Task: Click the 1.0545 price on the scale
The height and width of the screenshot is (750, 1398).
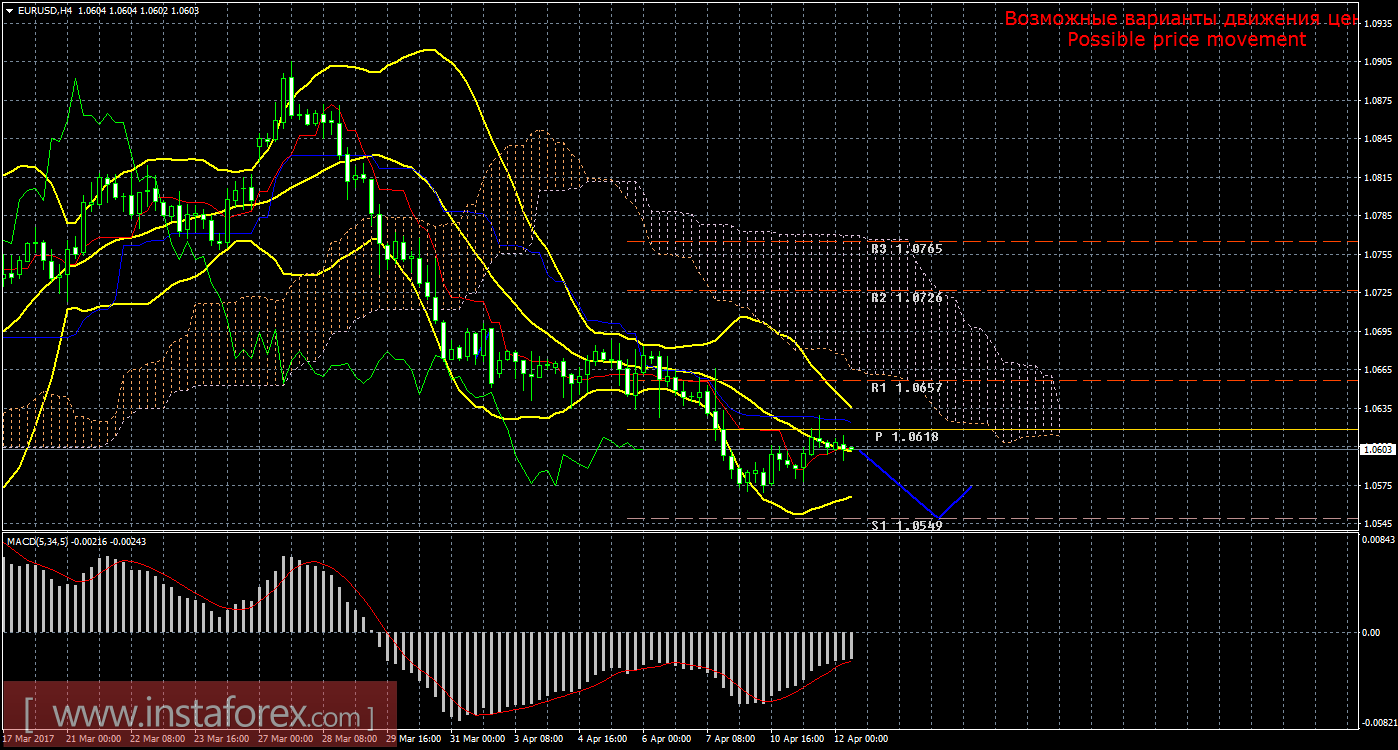Action: pos(1378,523)
